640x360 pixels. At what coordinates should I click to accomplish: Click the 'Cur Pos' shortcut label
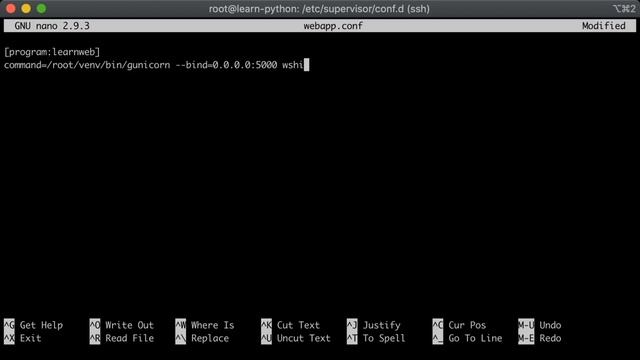467,325
